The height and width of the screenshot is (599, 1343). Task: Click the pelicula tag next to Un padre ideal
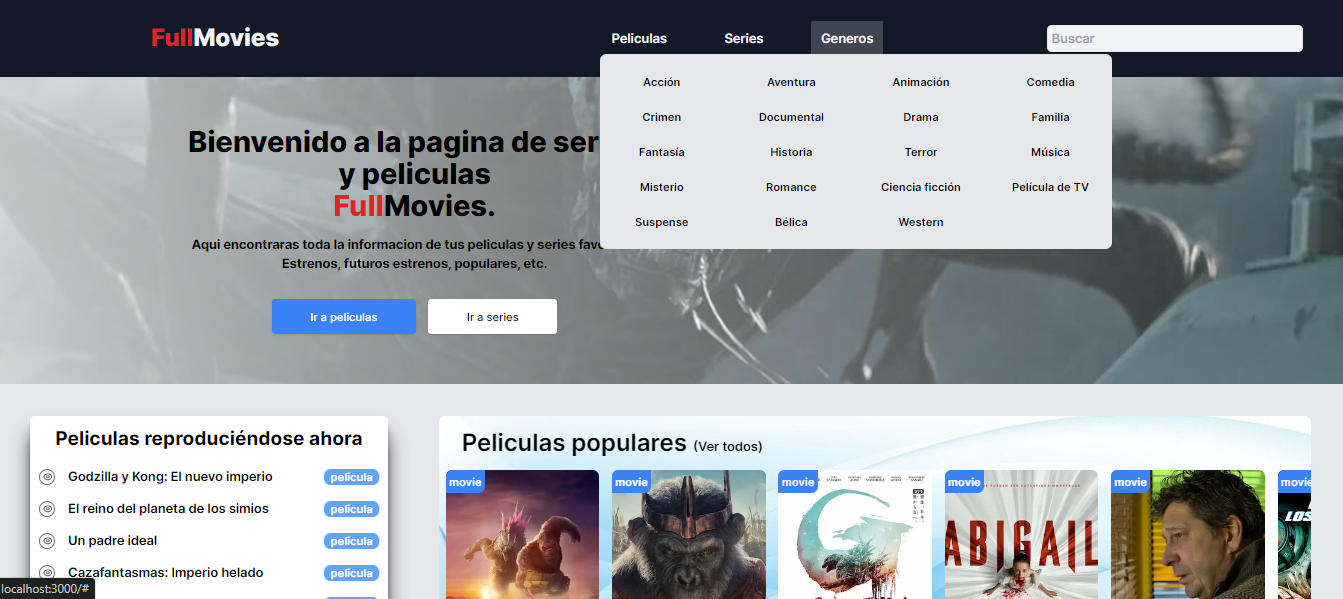(x=351, y=541)
